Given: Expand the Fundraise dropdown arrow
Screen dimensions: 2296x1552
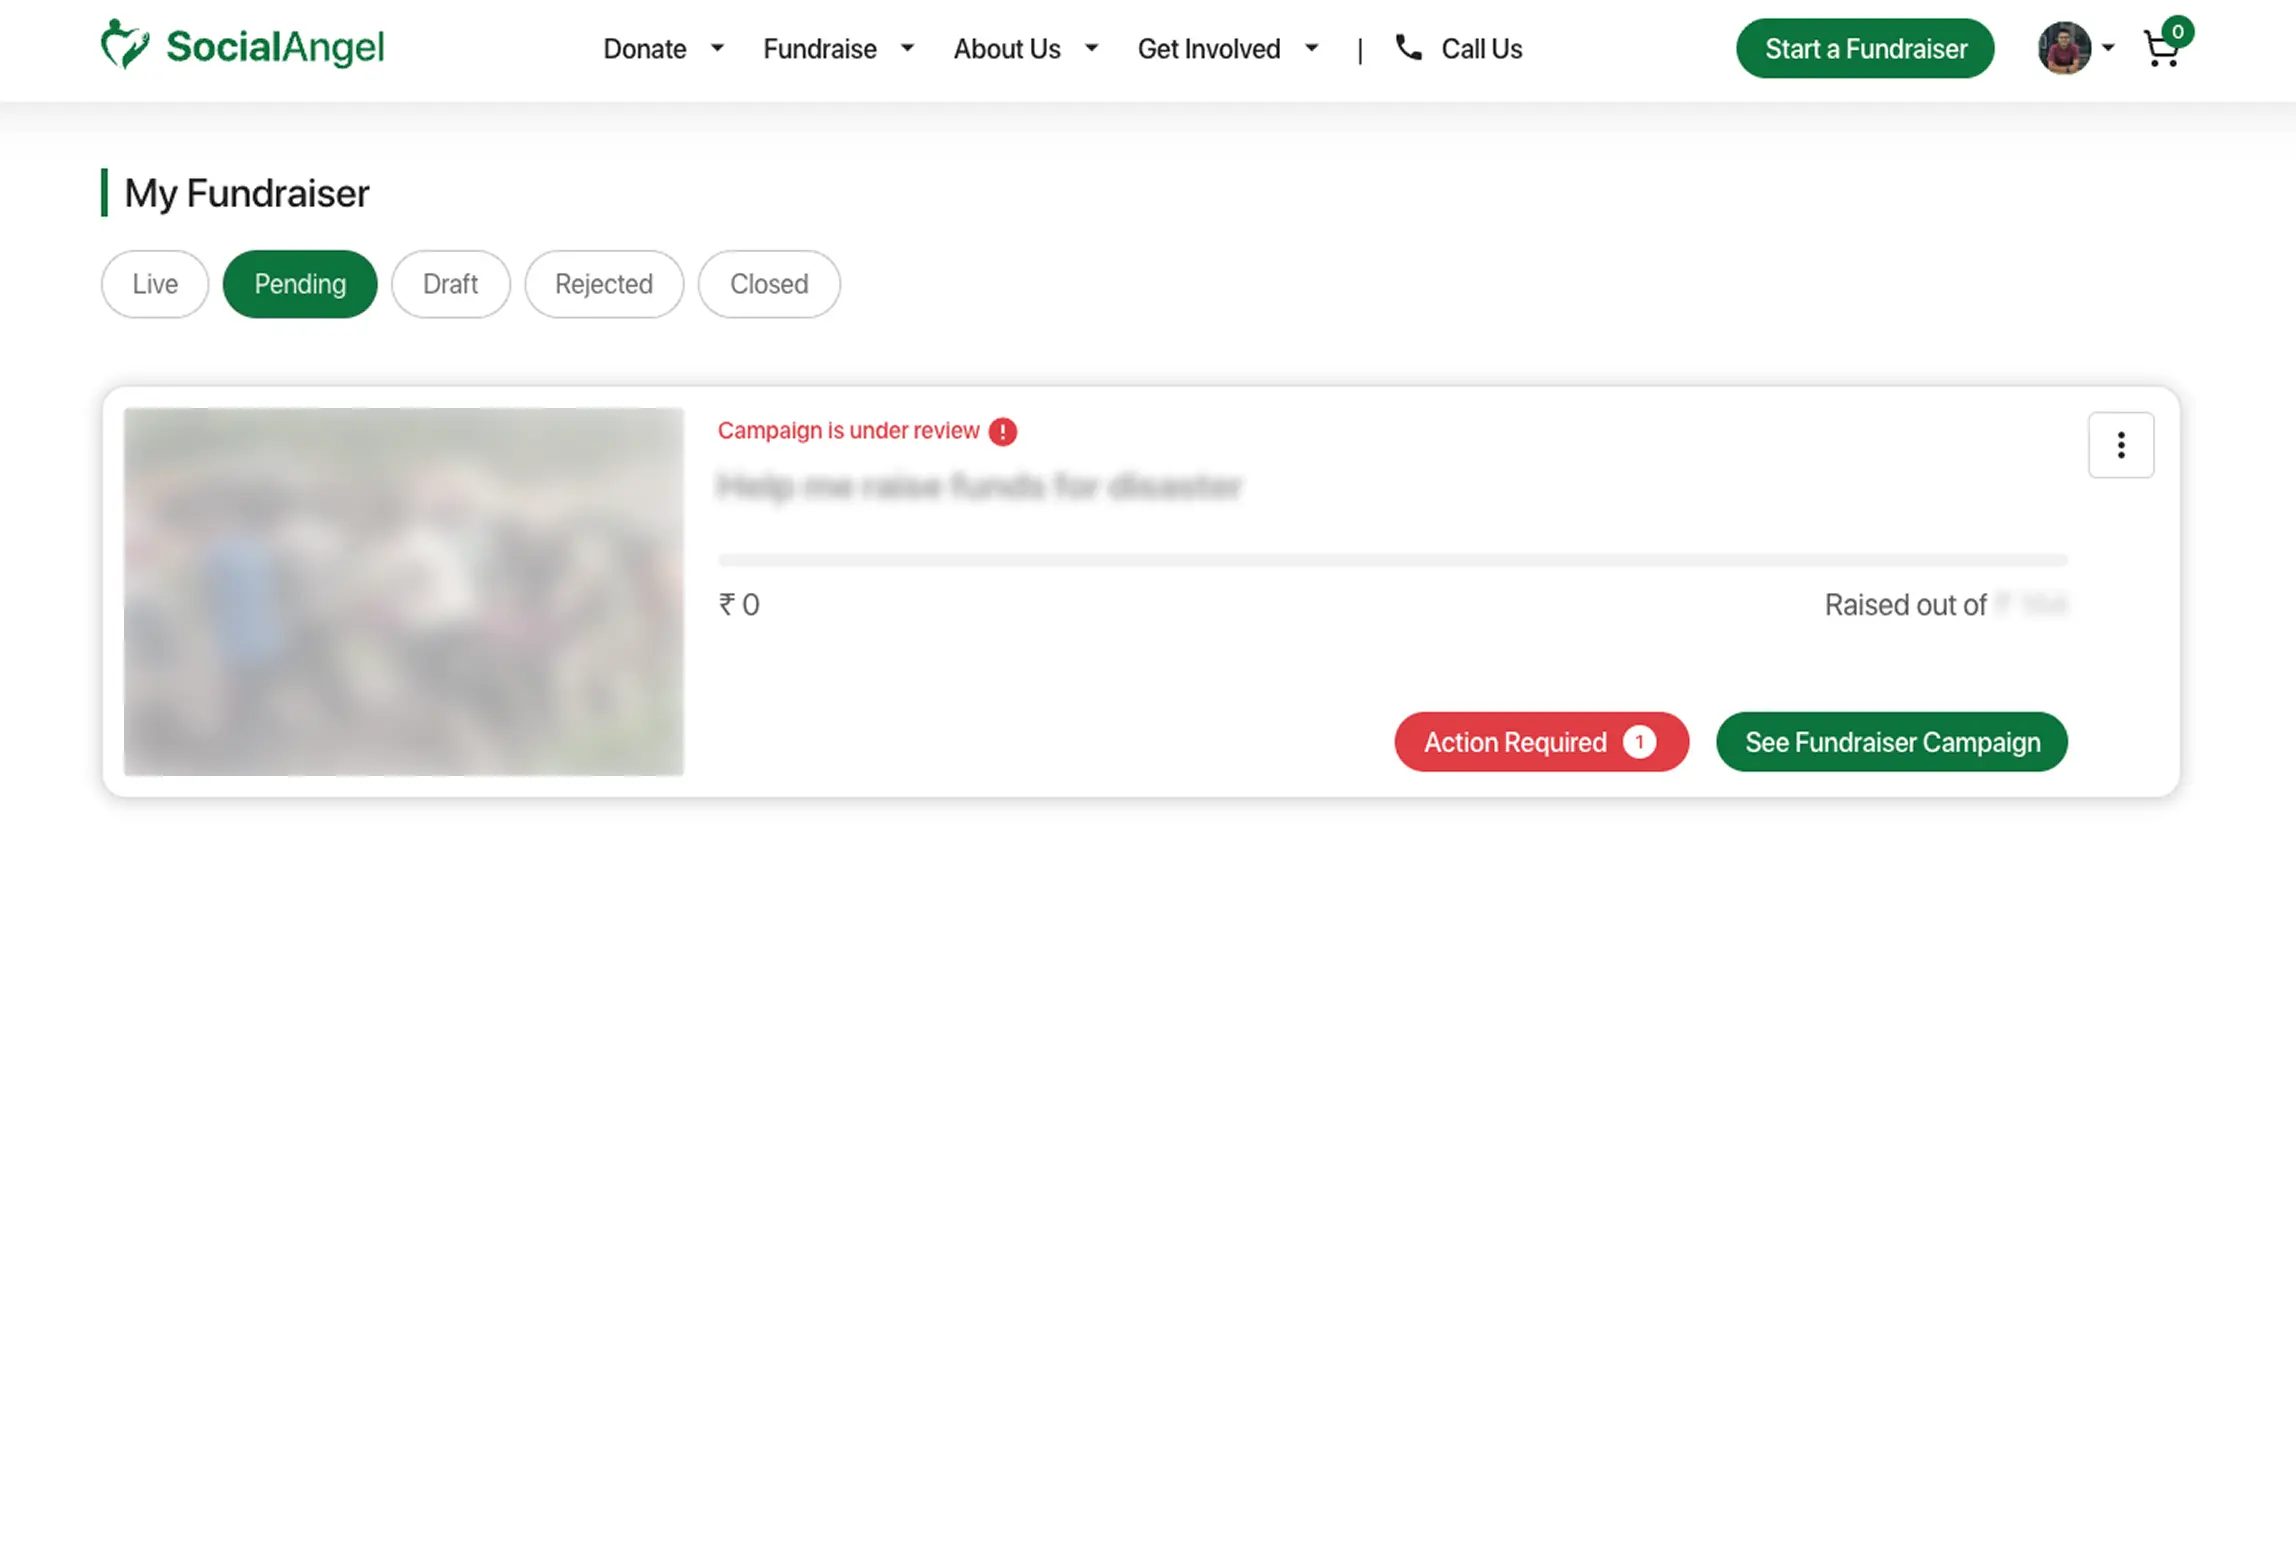Looking at the screenshot, I should click(907, 48).
